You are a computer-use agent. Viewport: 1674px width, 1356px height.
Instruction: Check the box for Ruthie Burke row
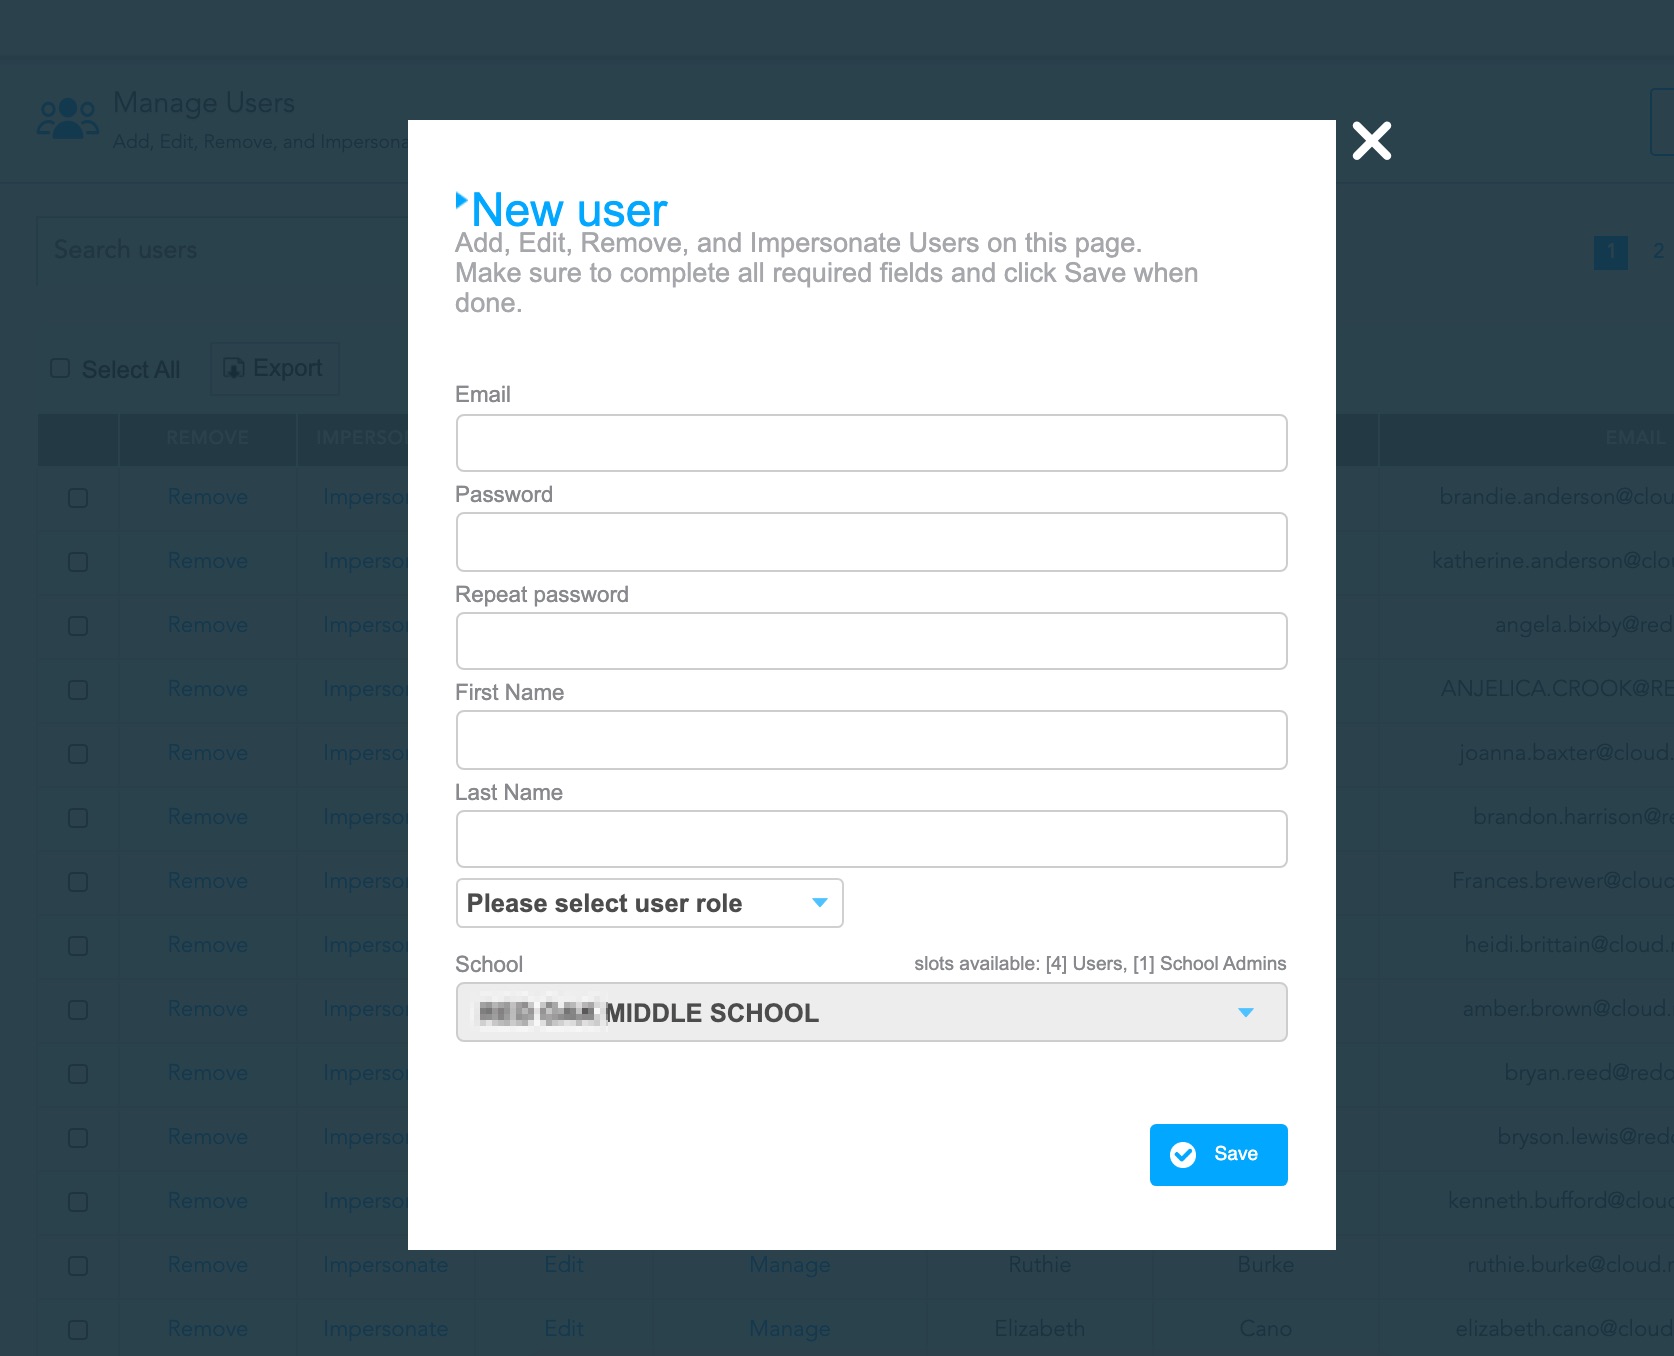[x=78, y=1266]
